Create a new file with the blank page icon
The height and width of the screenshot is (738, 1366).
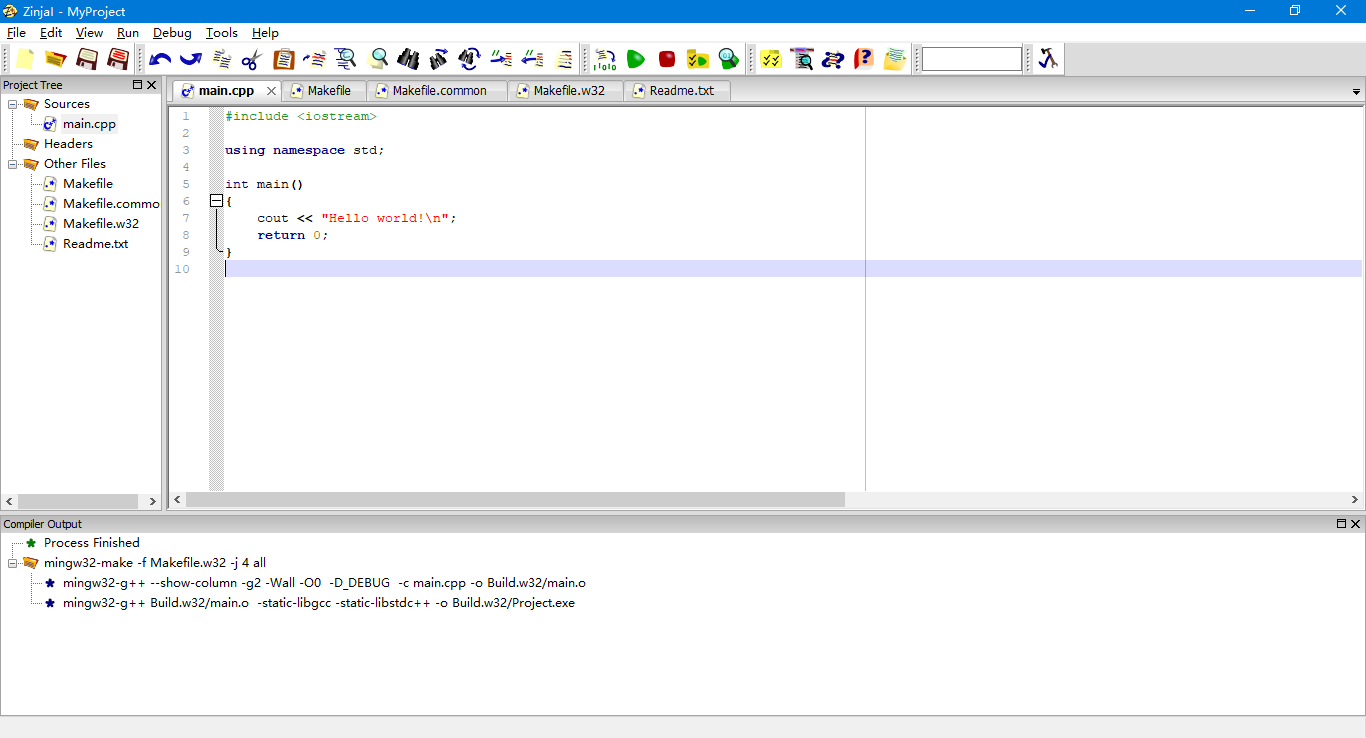pyautogui.click(x=23, y=58)
